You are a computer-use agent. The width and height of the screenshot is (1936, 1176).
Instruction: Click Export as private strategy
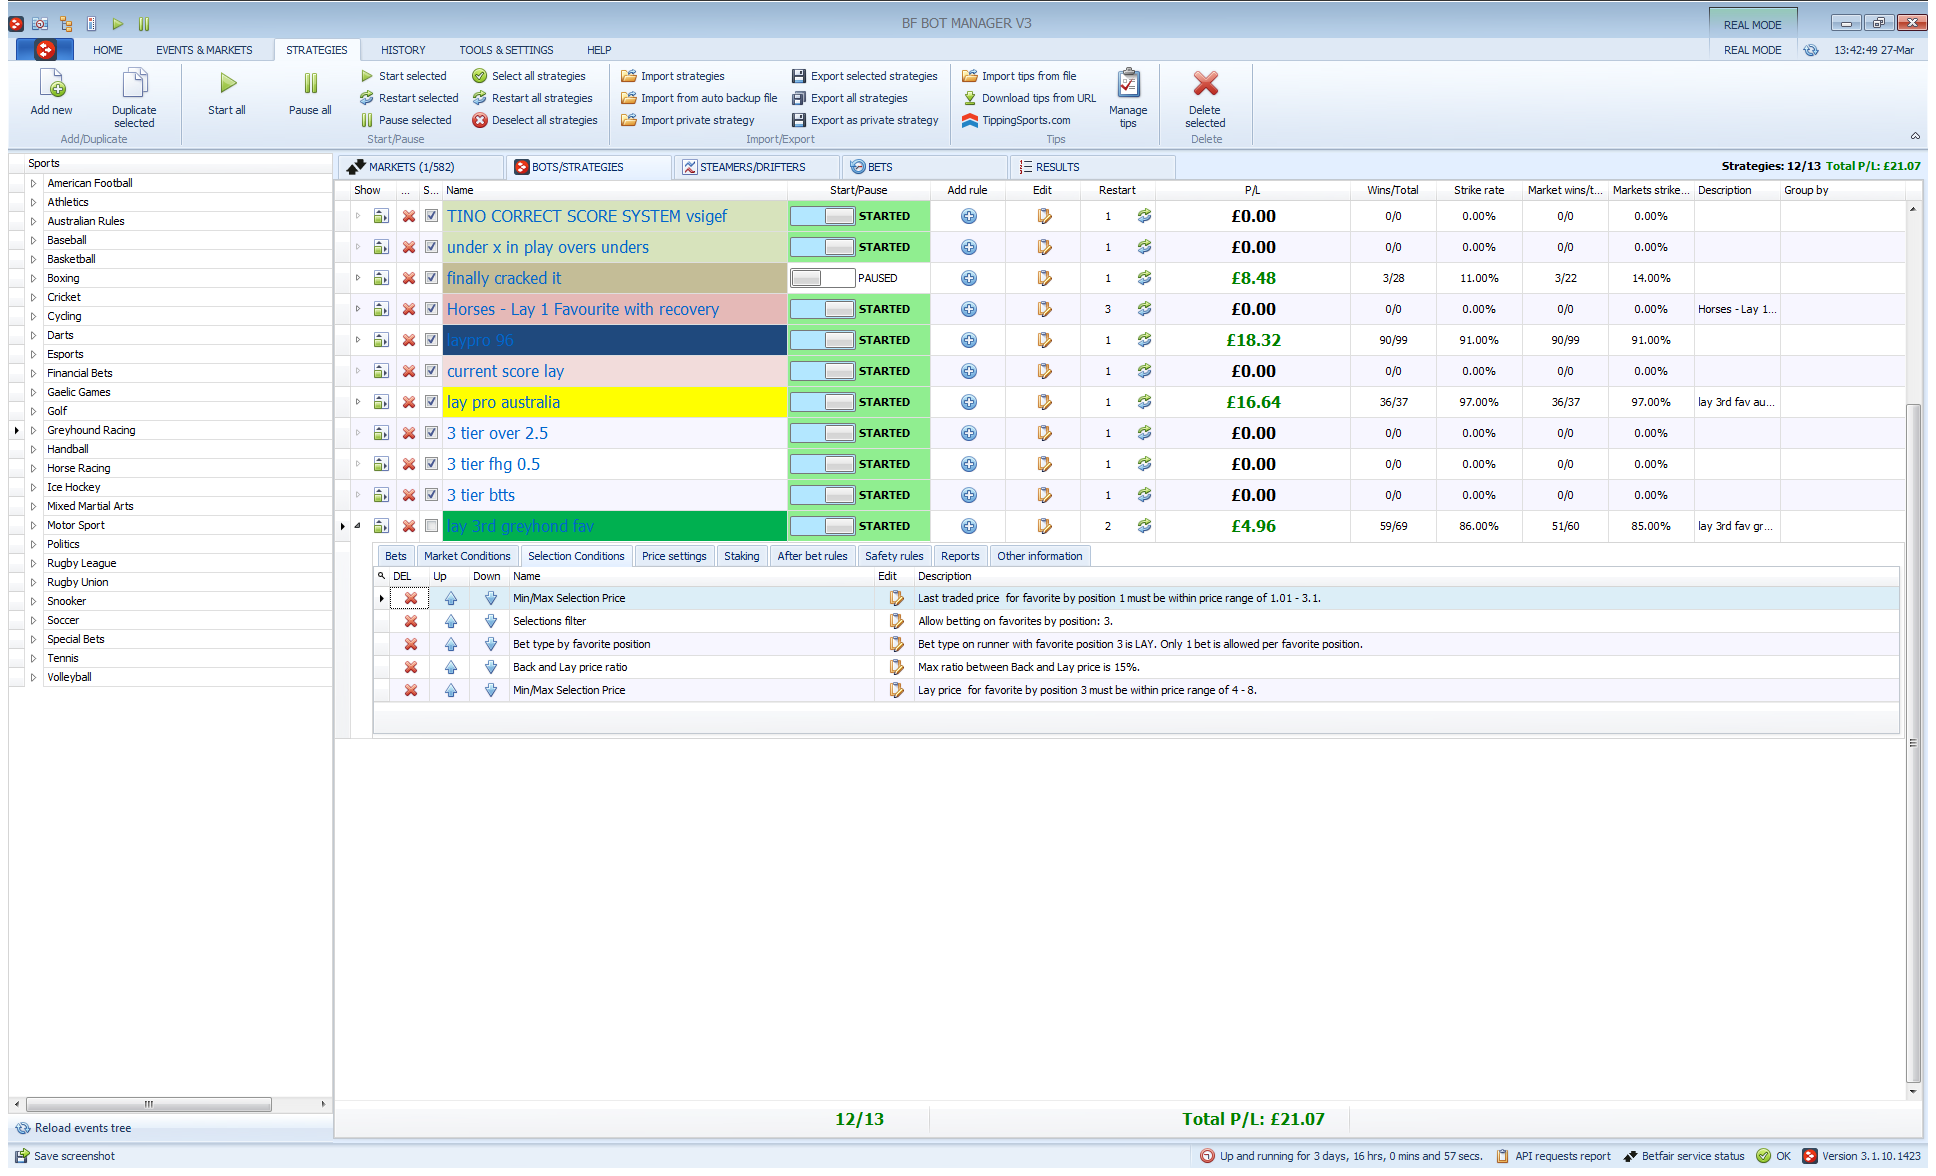pos(865,120)
